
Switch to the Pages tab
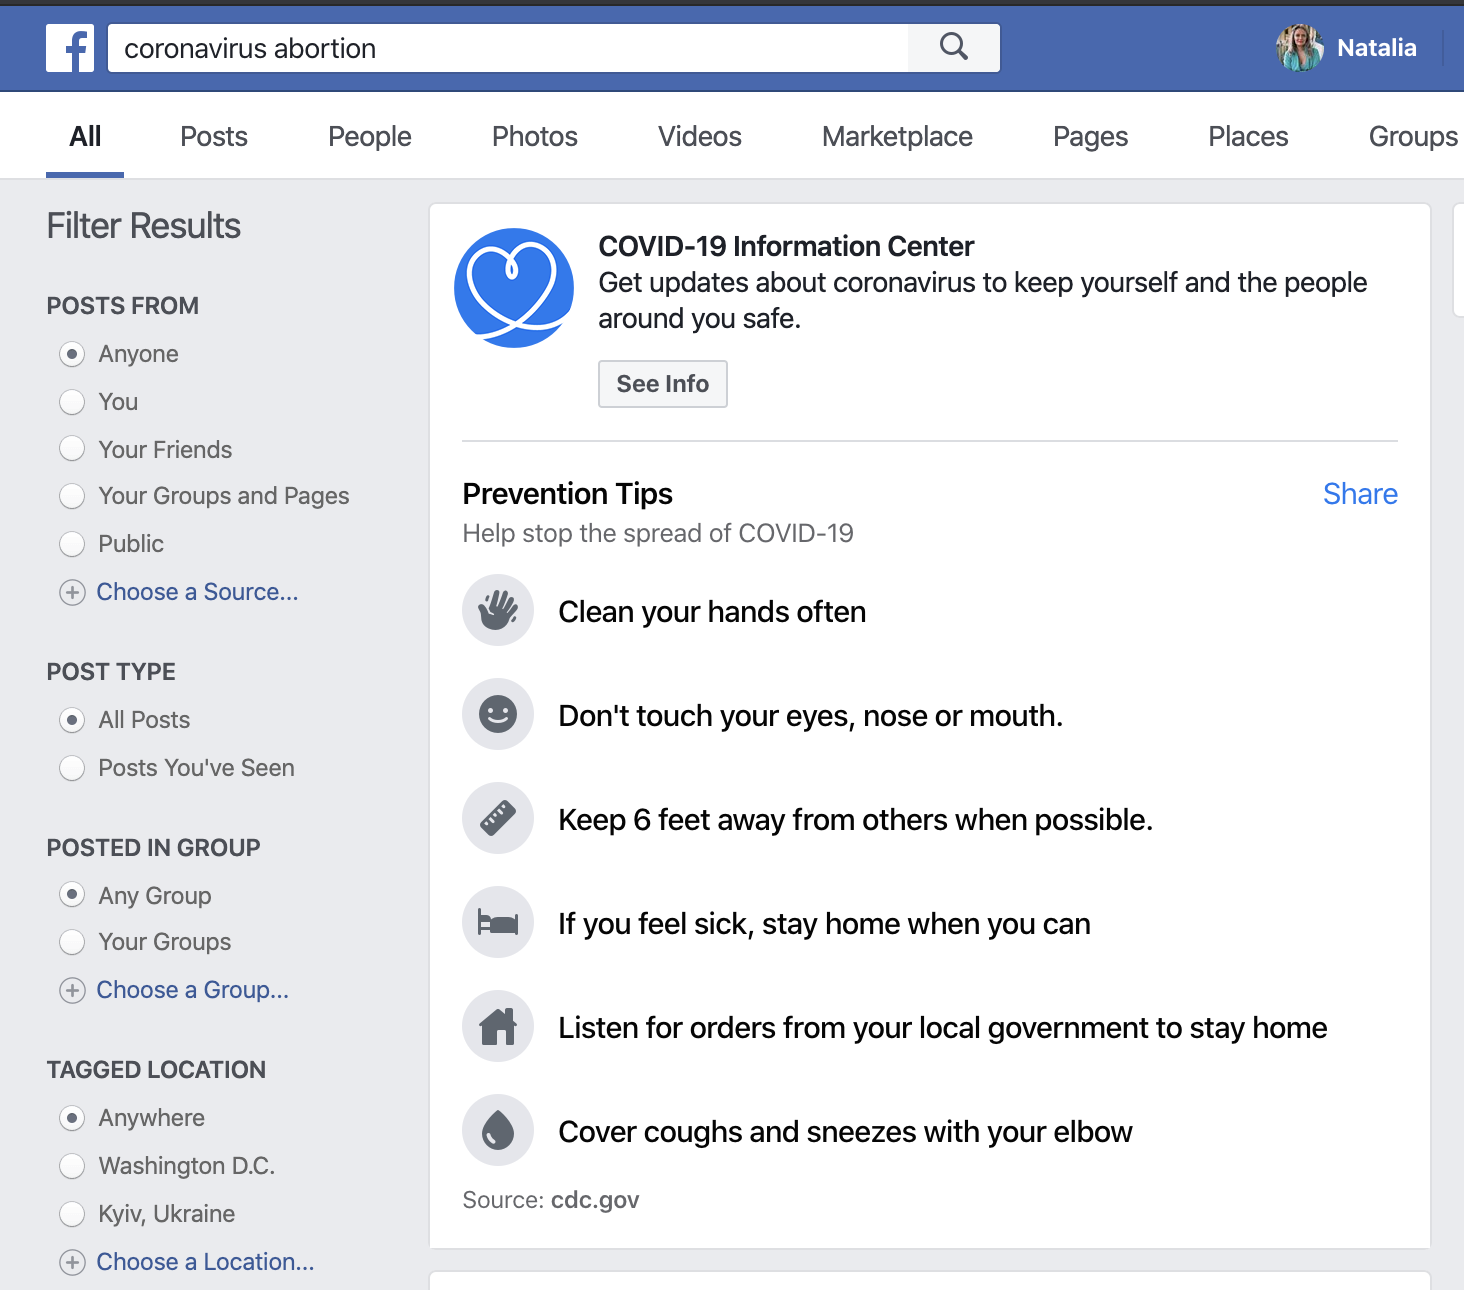[x=1090, y=136]
